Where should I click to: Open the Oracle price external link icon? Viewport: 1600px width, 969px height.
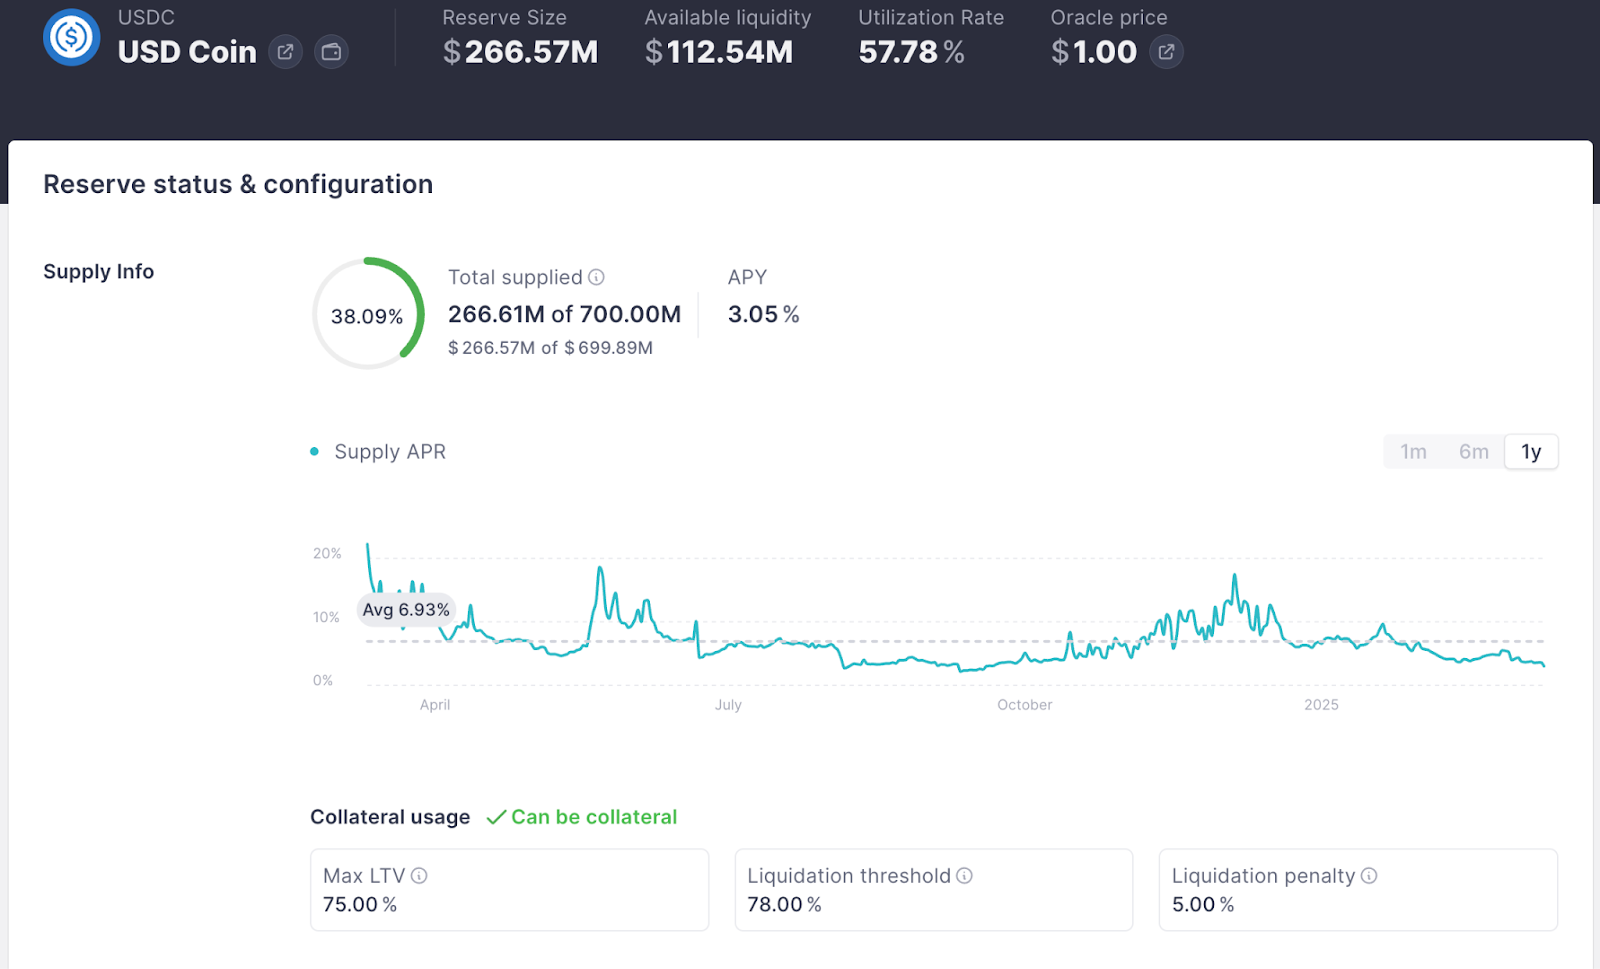1166,52
